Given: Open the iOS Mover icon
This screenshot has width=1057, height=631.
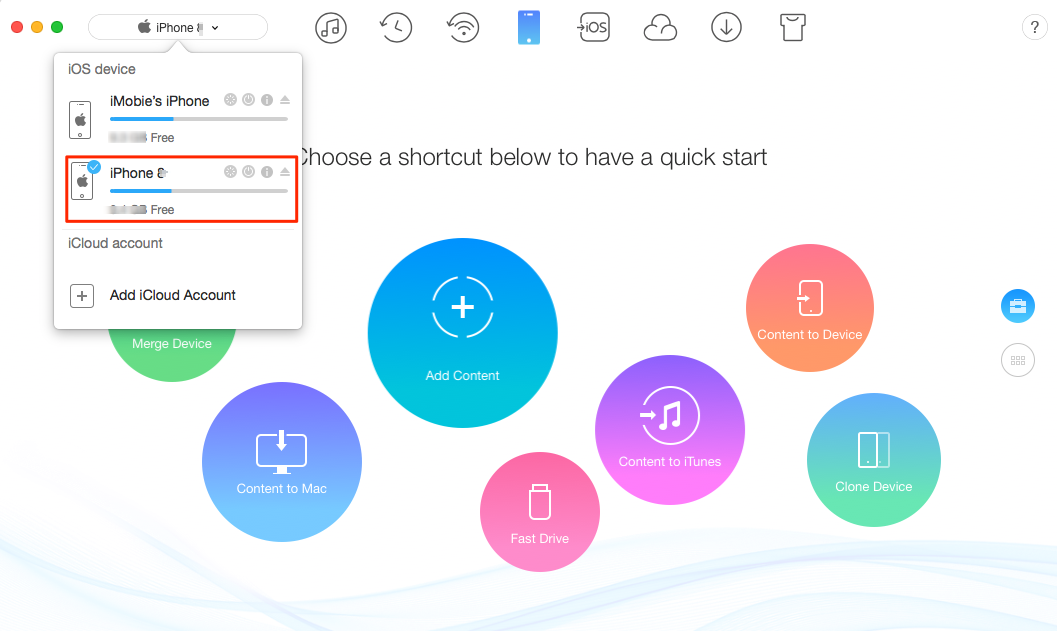Looking at the screenshot, I should [x=594, y=28].
